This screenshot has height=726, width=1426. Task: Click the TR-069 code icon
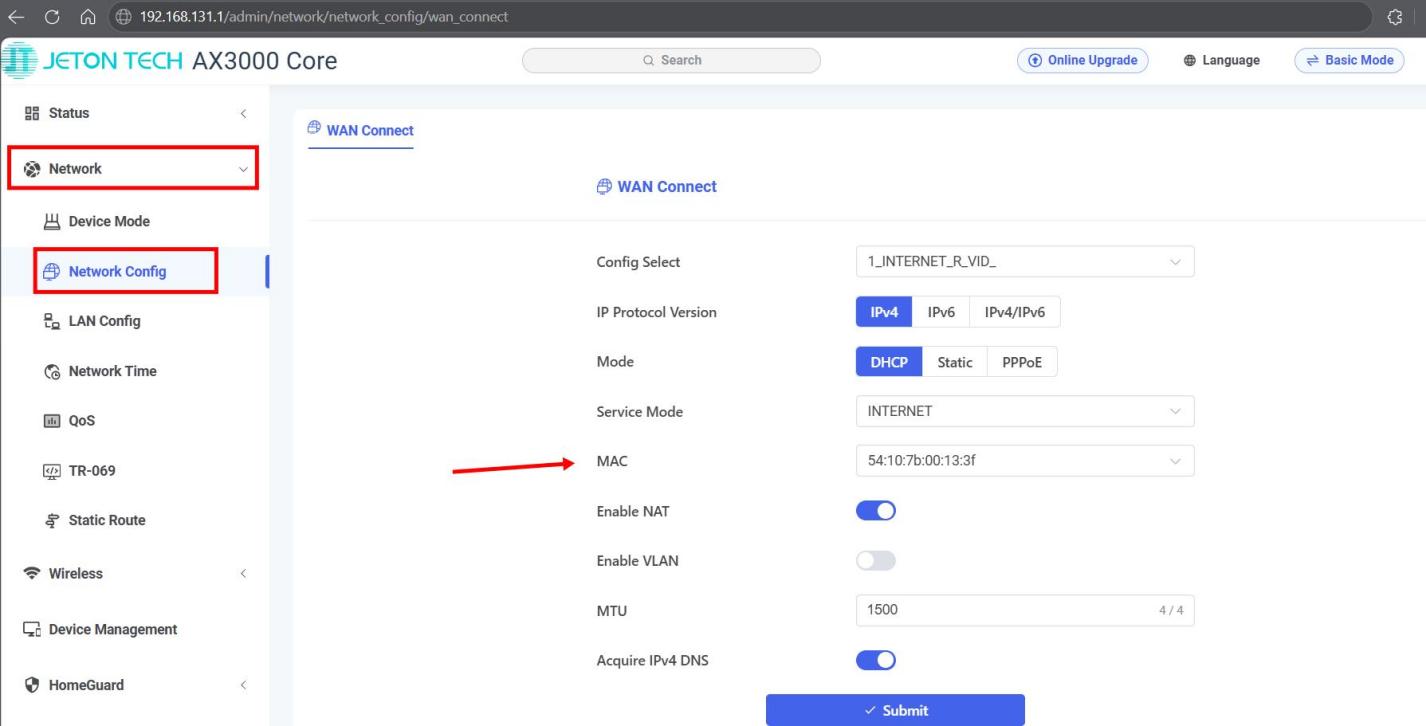pyautogui.click(x=52, y=471)
